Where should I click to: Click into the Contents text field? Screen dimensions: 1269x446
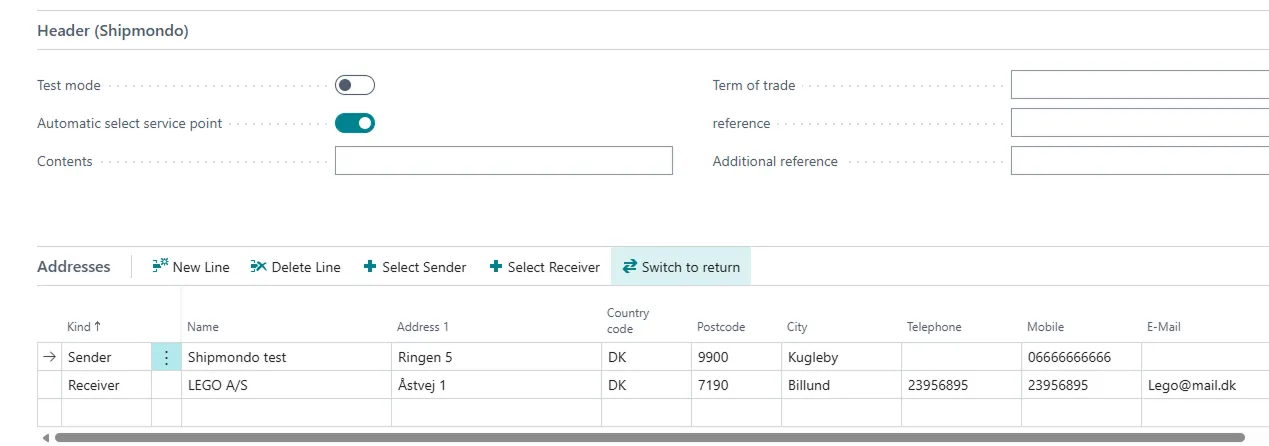(503, 161)
